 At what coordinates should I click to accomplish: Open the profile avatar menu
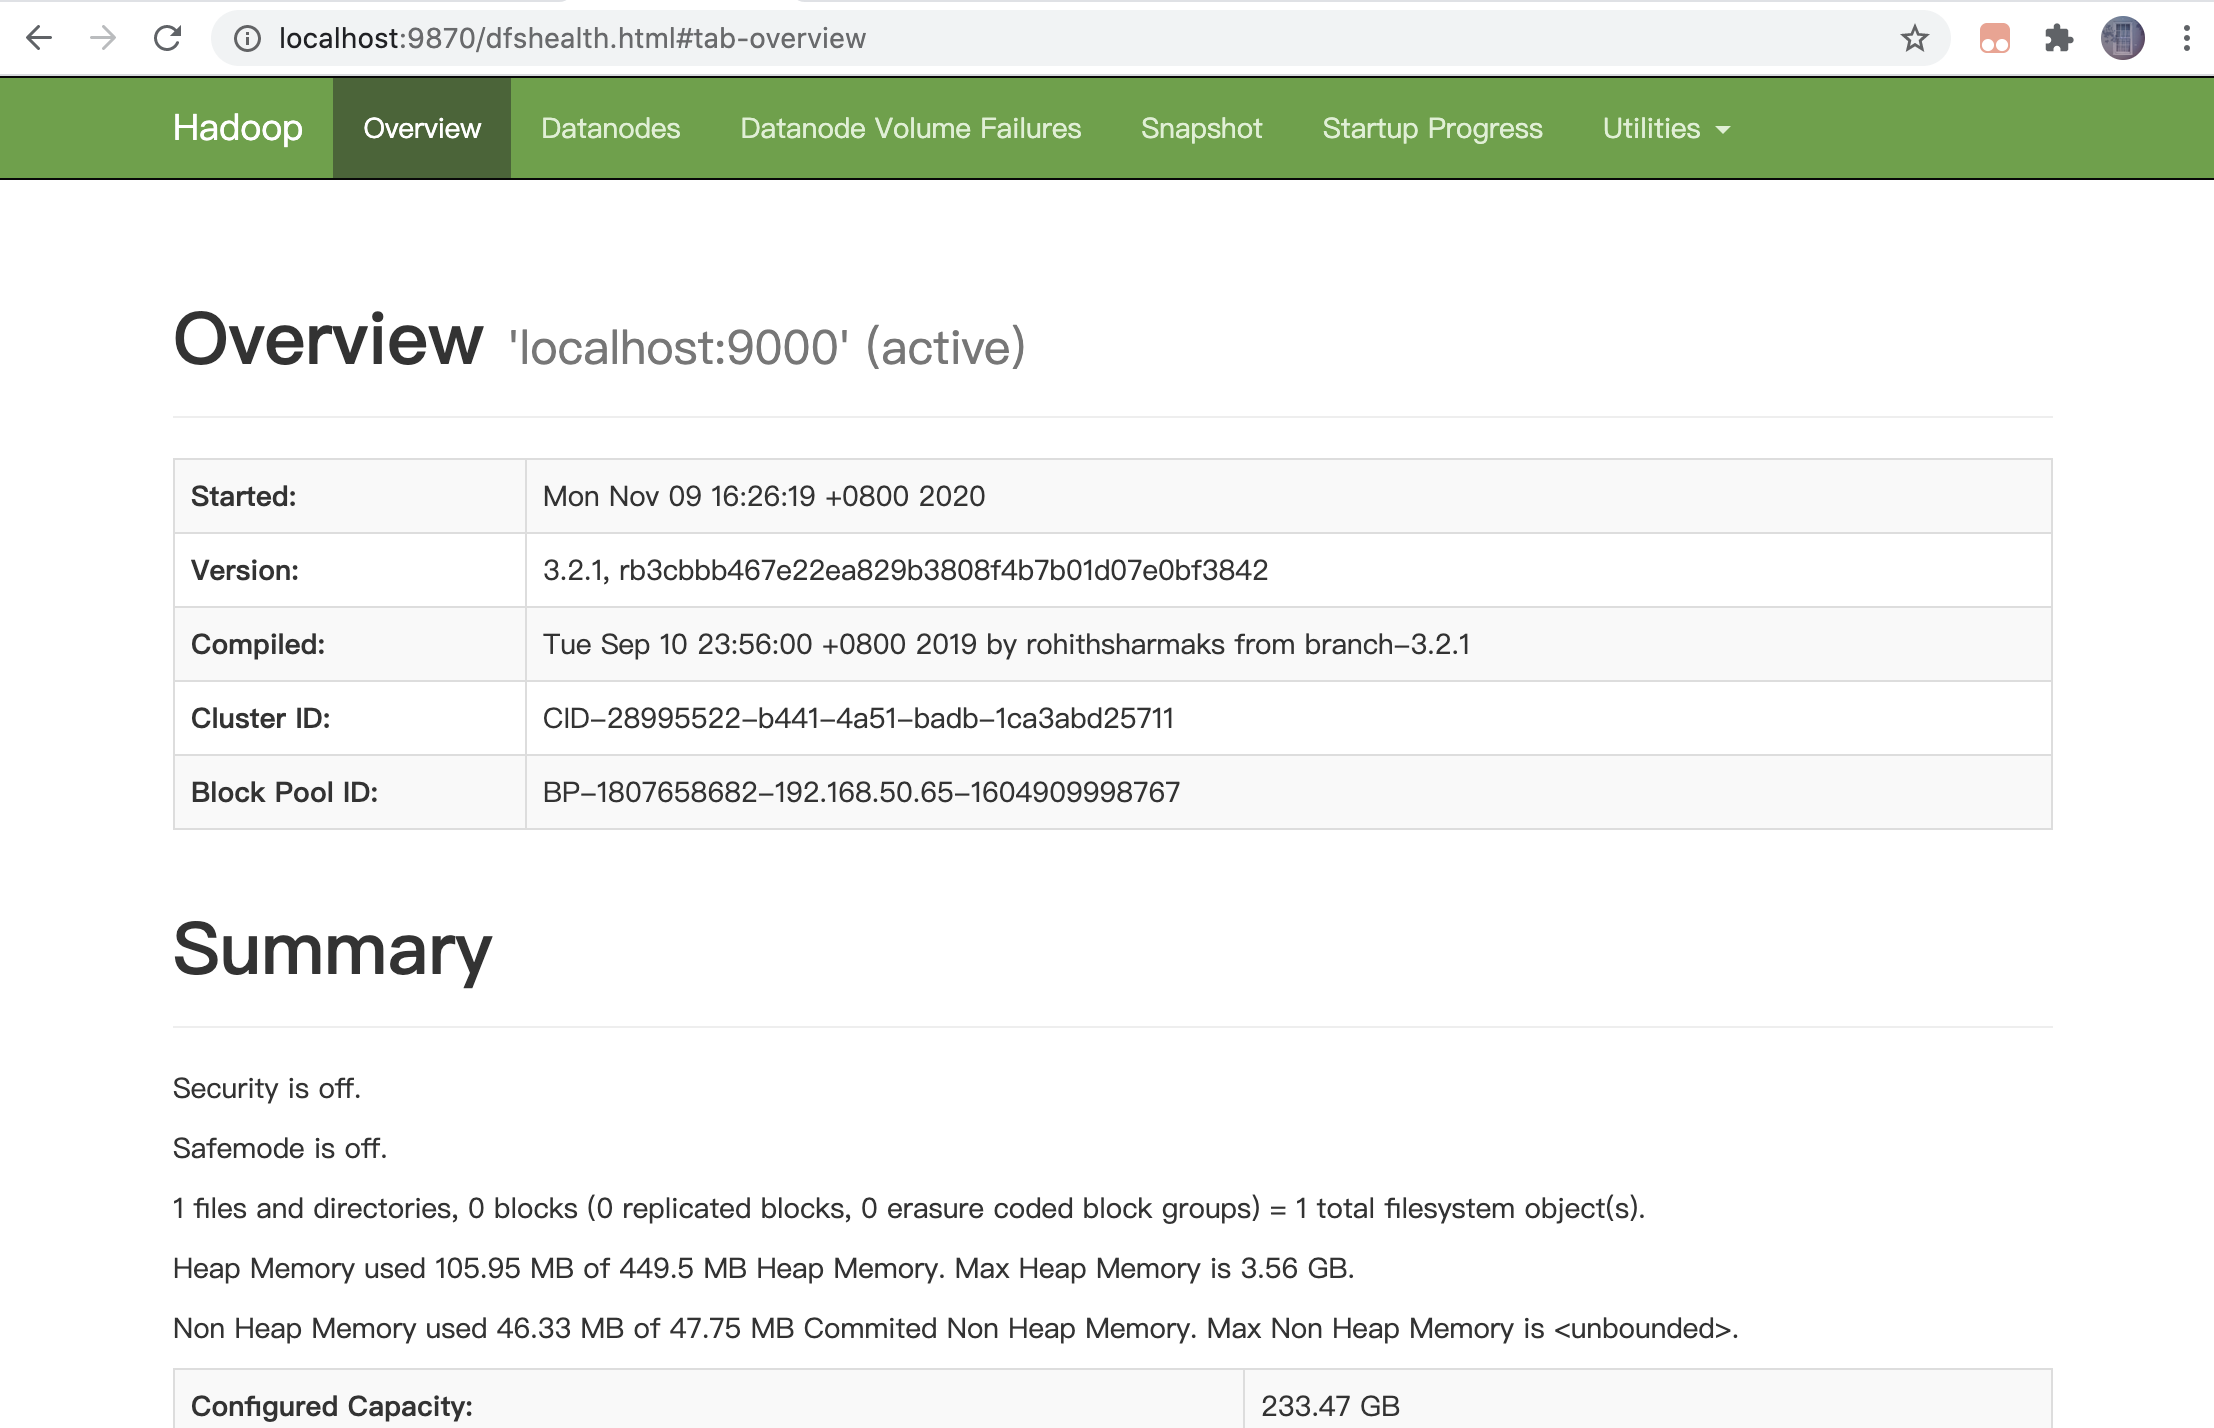point(2122,38)
